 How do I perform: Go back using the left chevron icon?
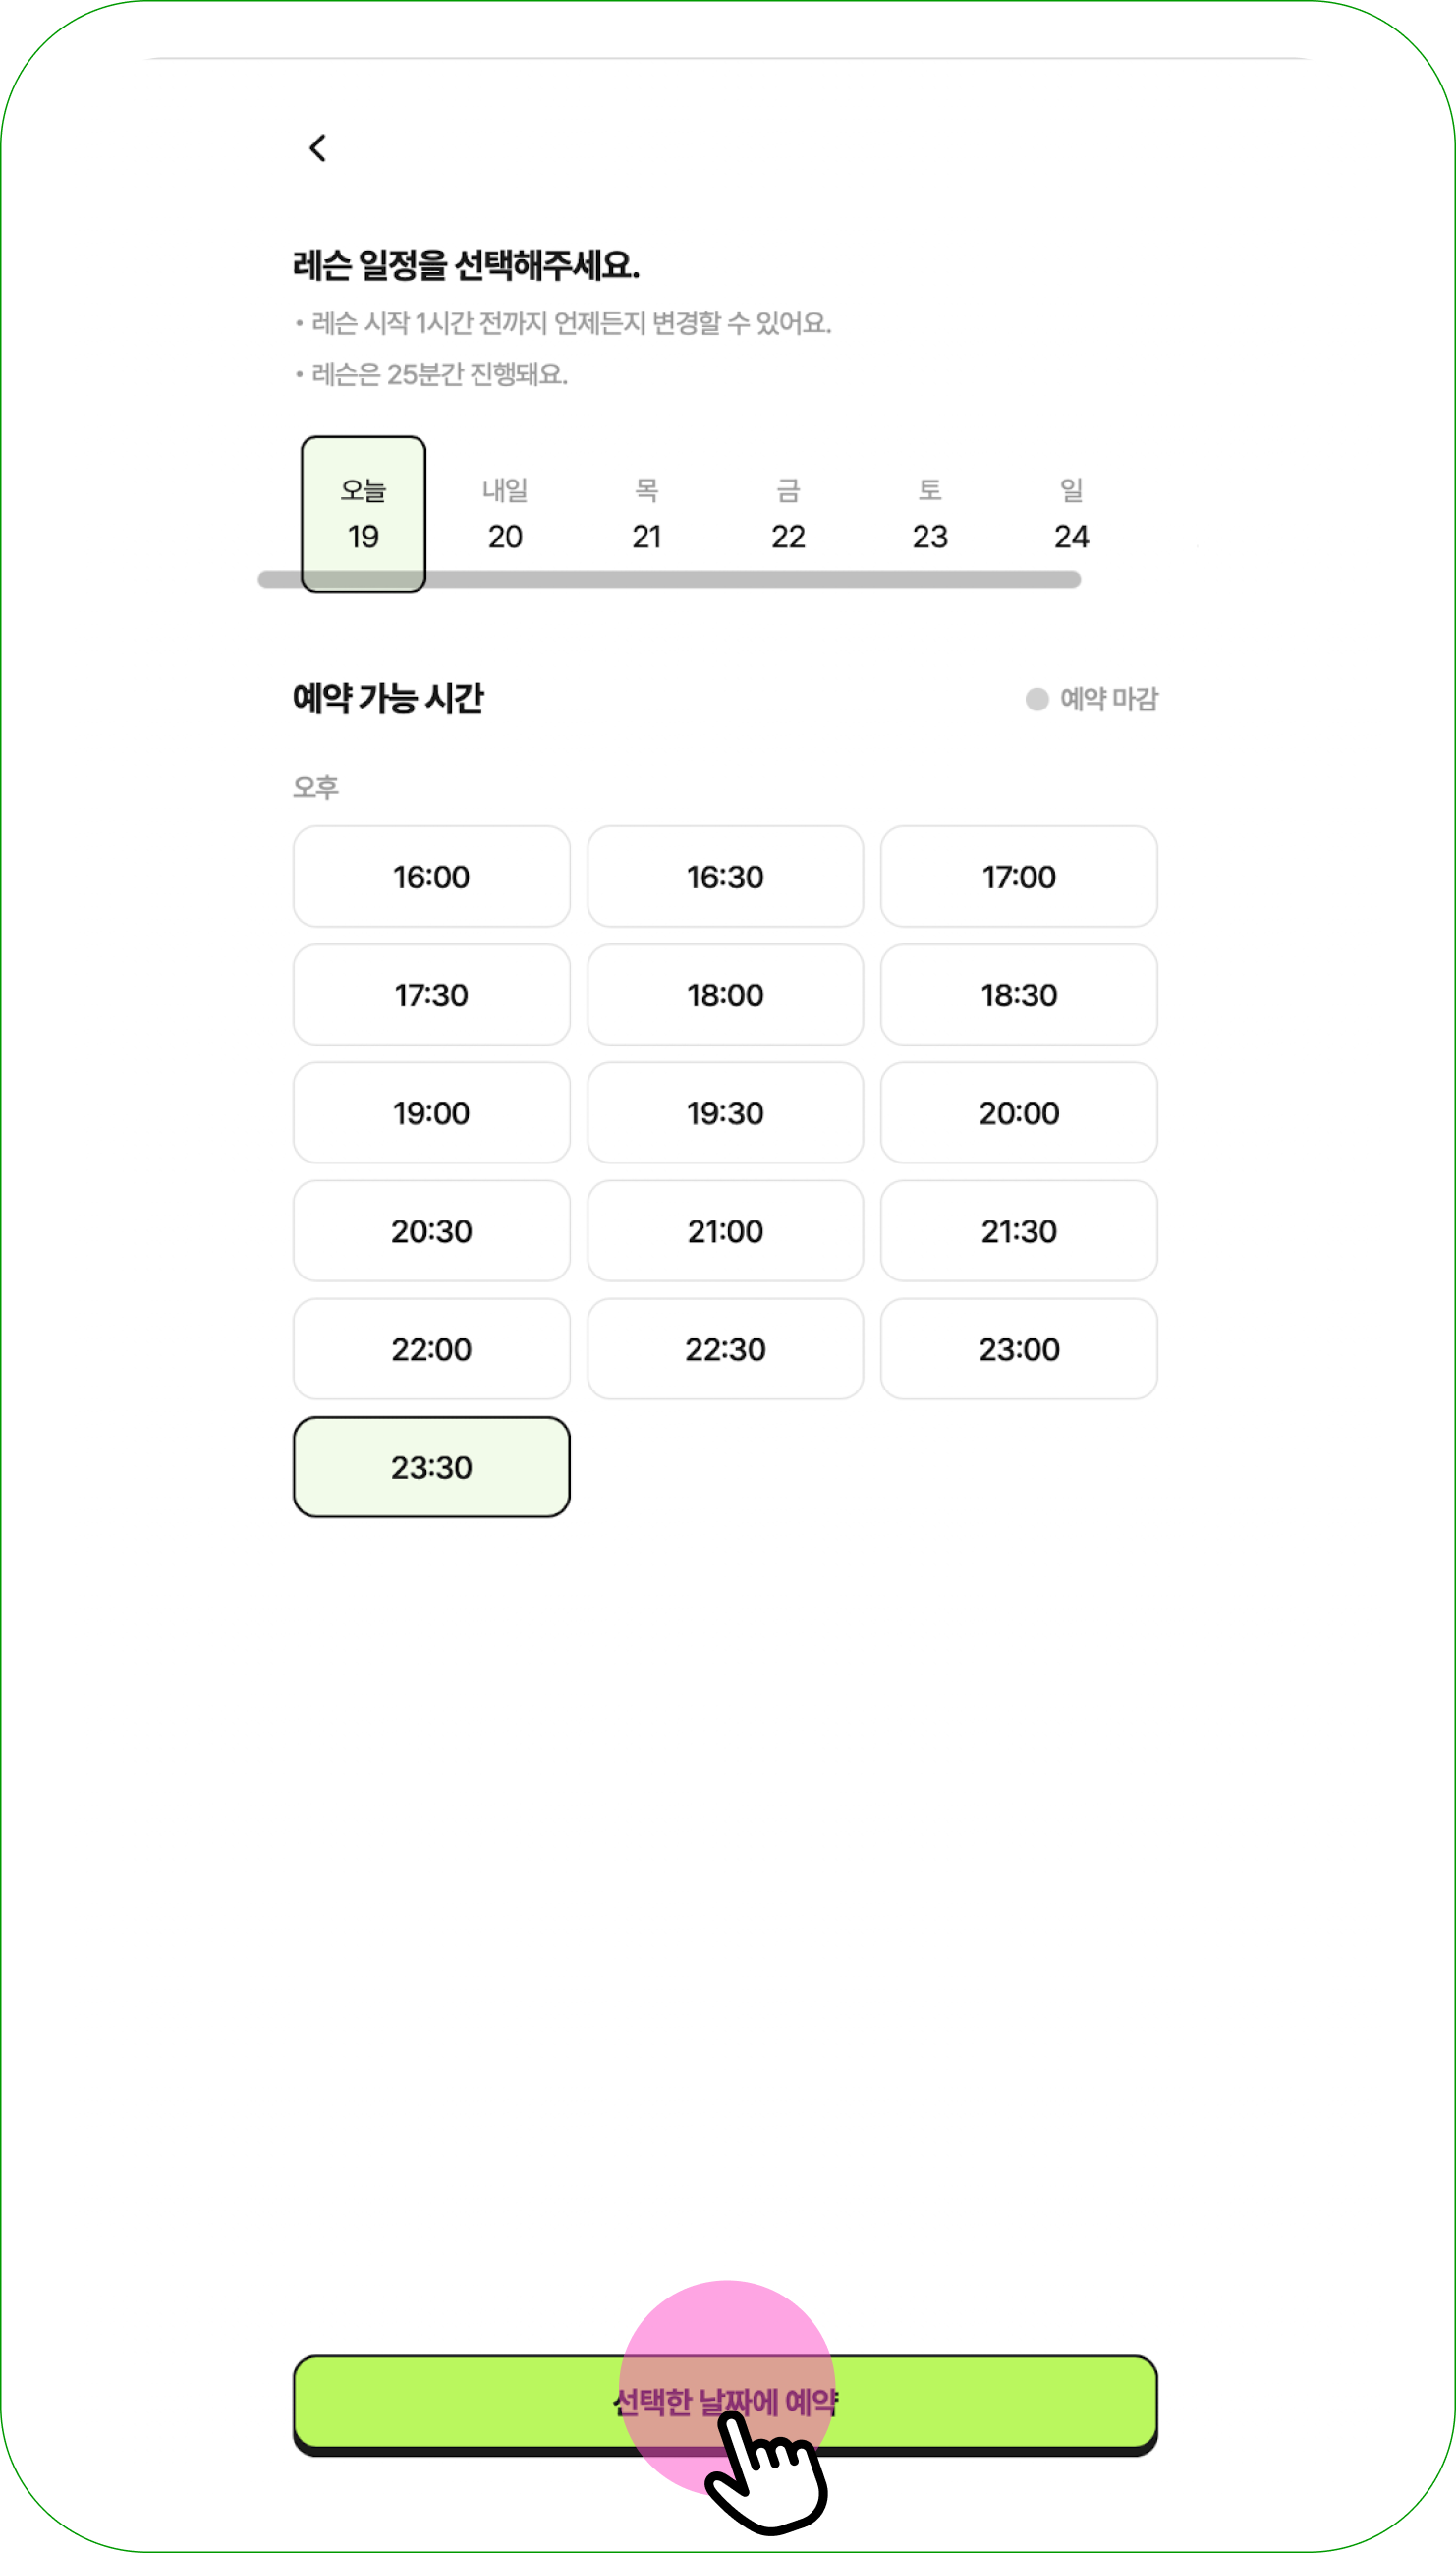(x=318, y=148)
